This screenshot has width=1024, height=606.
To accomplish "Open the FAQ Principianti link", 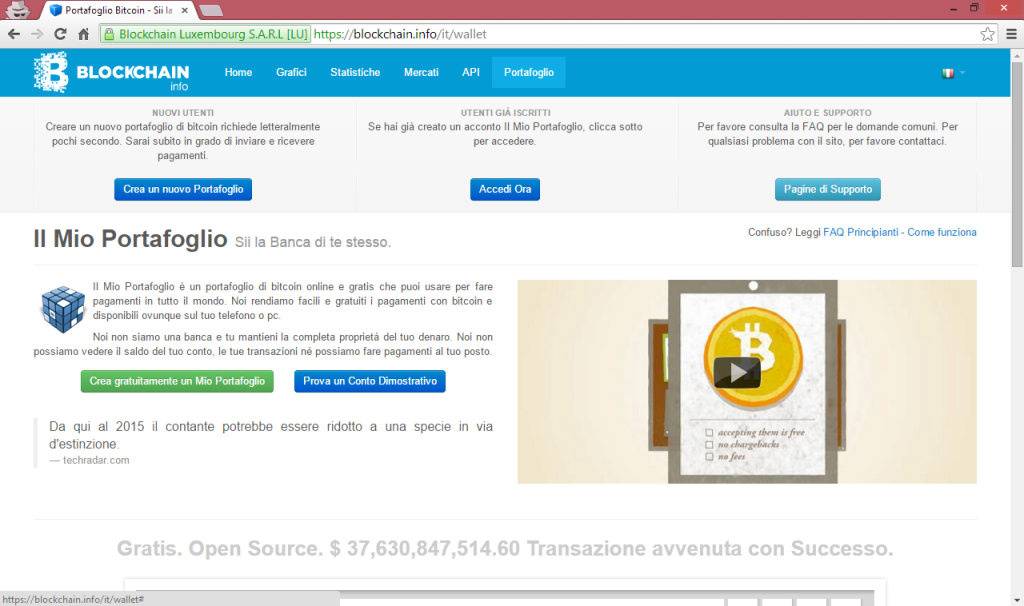I will tap(861, 232).
